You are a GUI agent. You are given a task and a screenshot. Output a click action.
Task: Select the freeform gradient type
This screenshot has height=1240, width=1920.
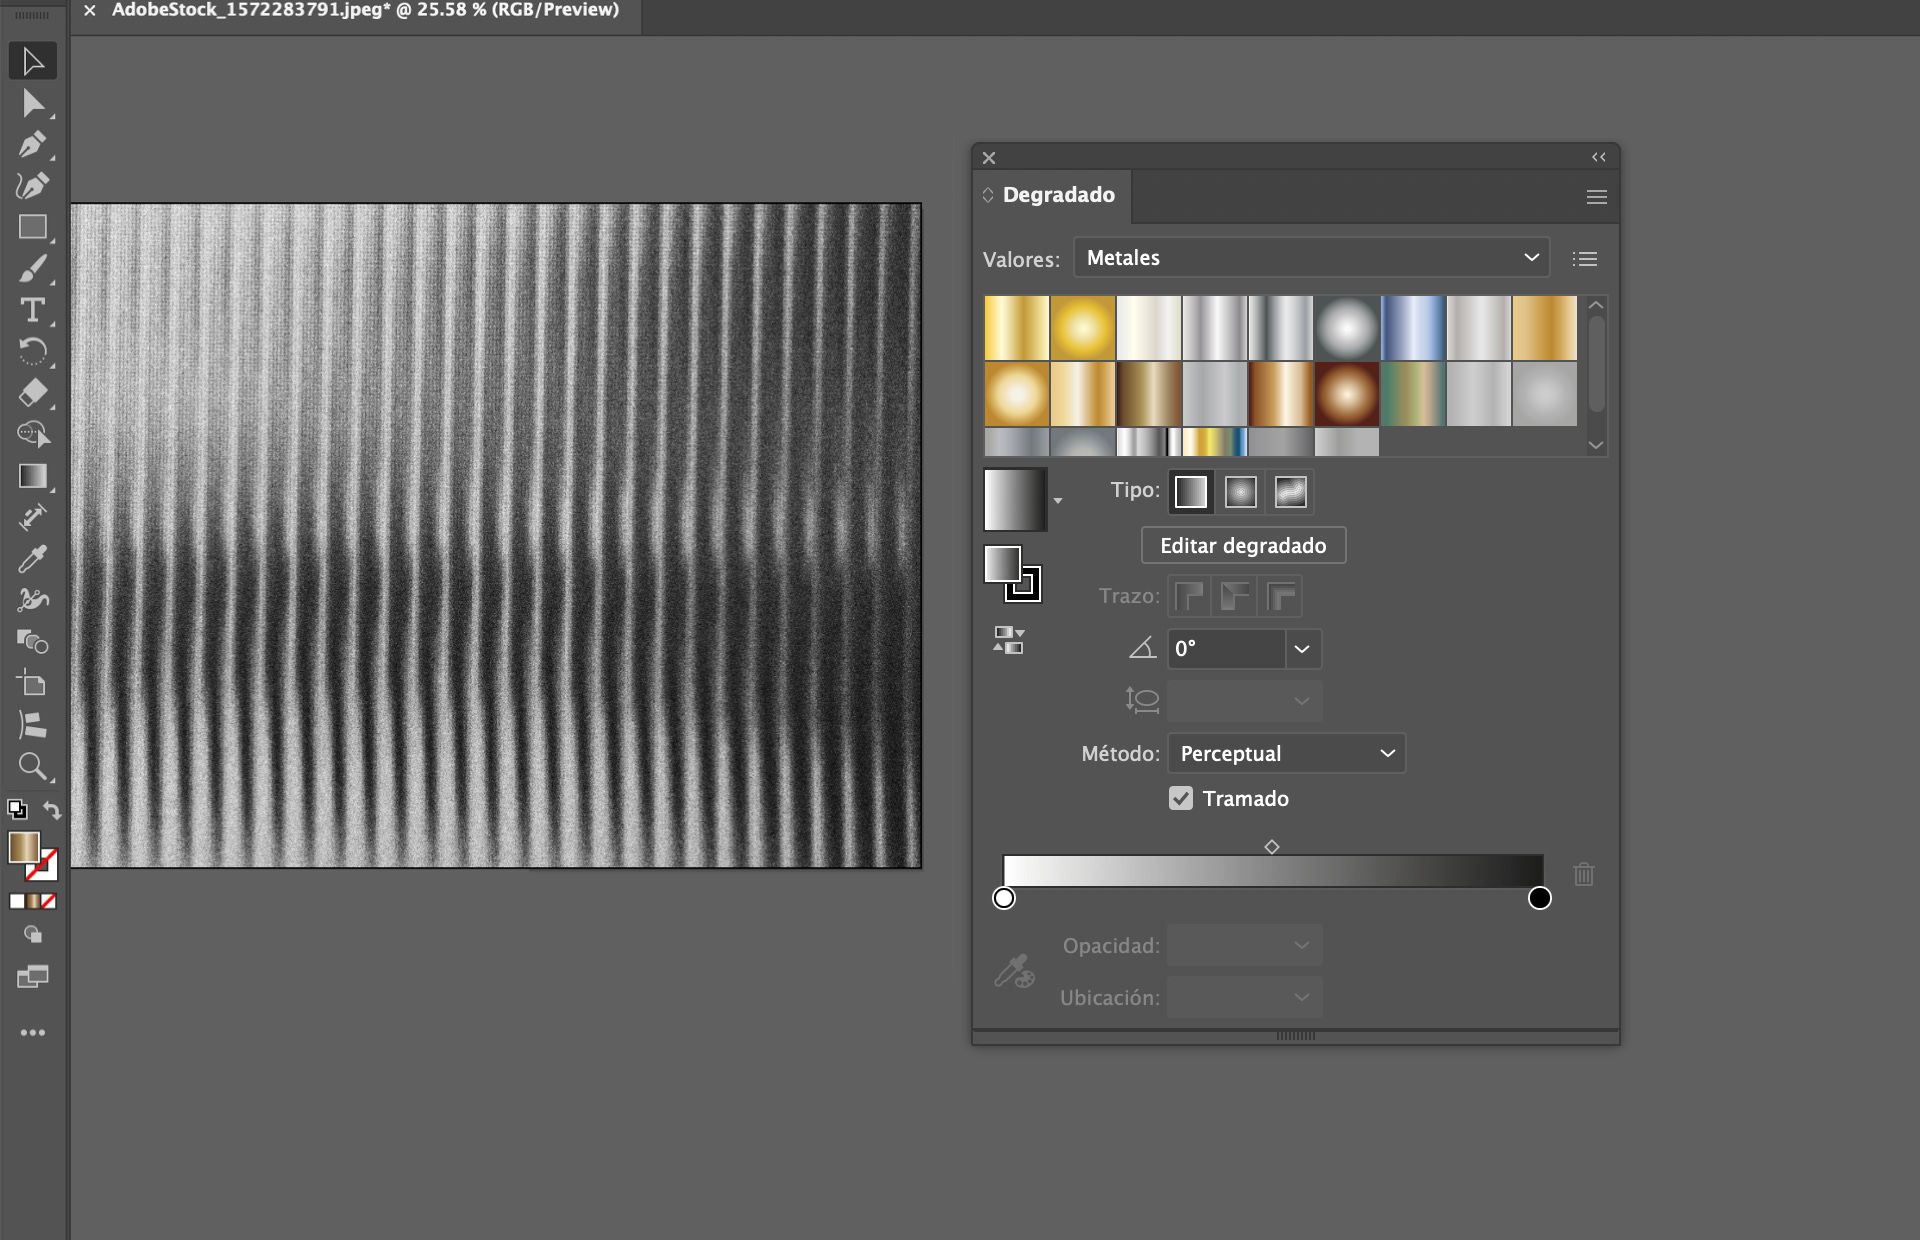(x=1290, y=491)
